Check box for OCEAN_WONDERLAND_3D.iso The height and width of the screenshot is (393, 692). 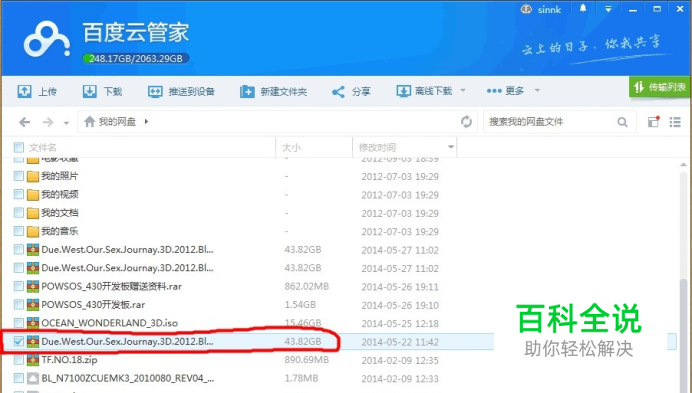[x=19, y=323]
